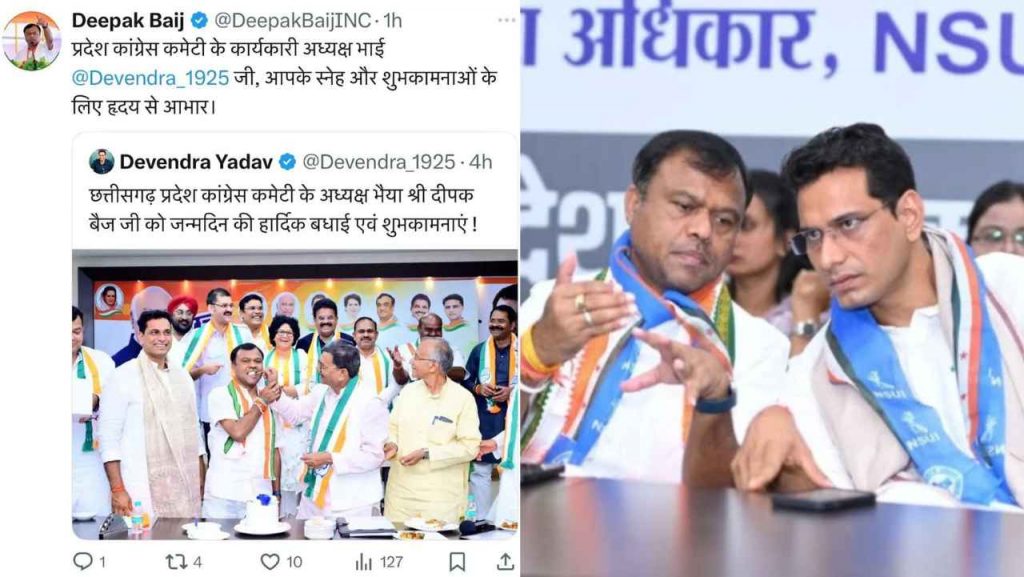The image size is (1024, 577).
Task: Click the @Devendra_1925 mention in tweet text
Action: [x=150, y=78]
